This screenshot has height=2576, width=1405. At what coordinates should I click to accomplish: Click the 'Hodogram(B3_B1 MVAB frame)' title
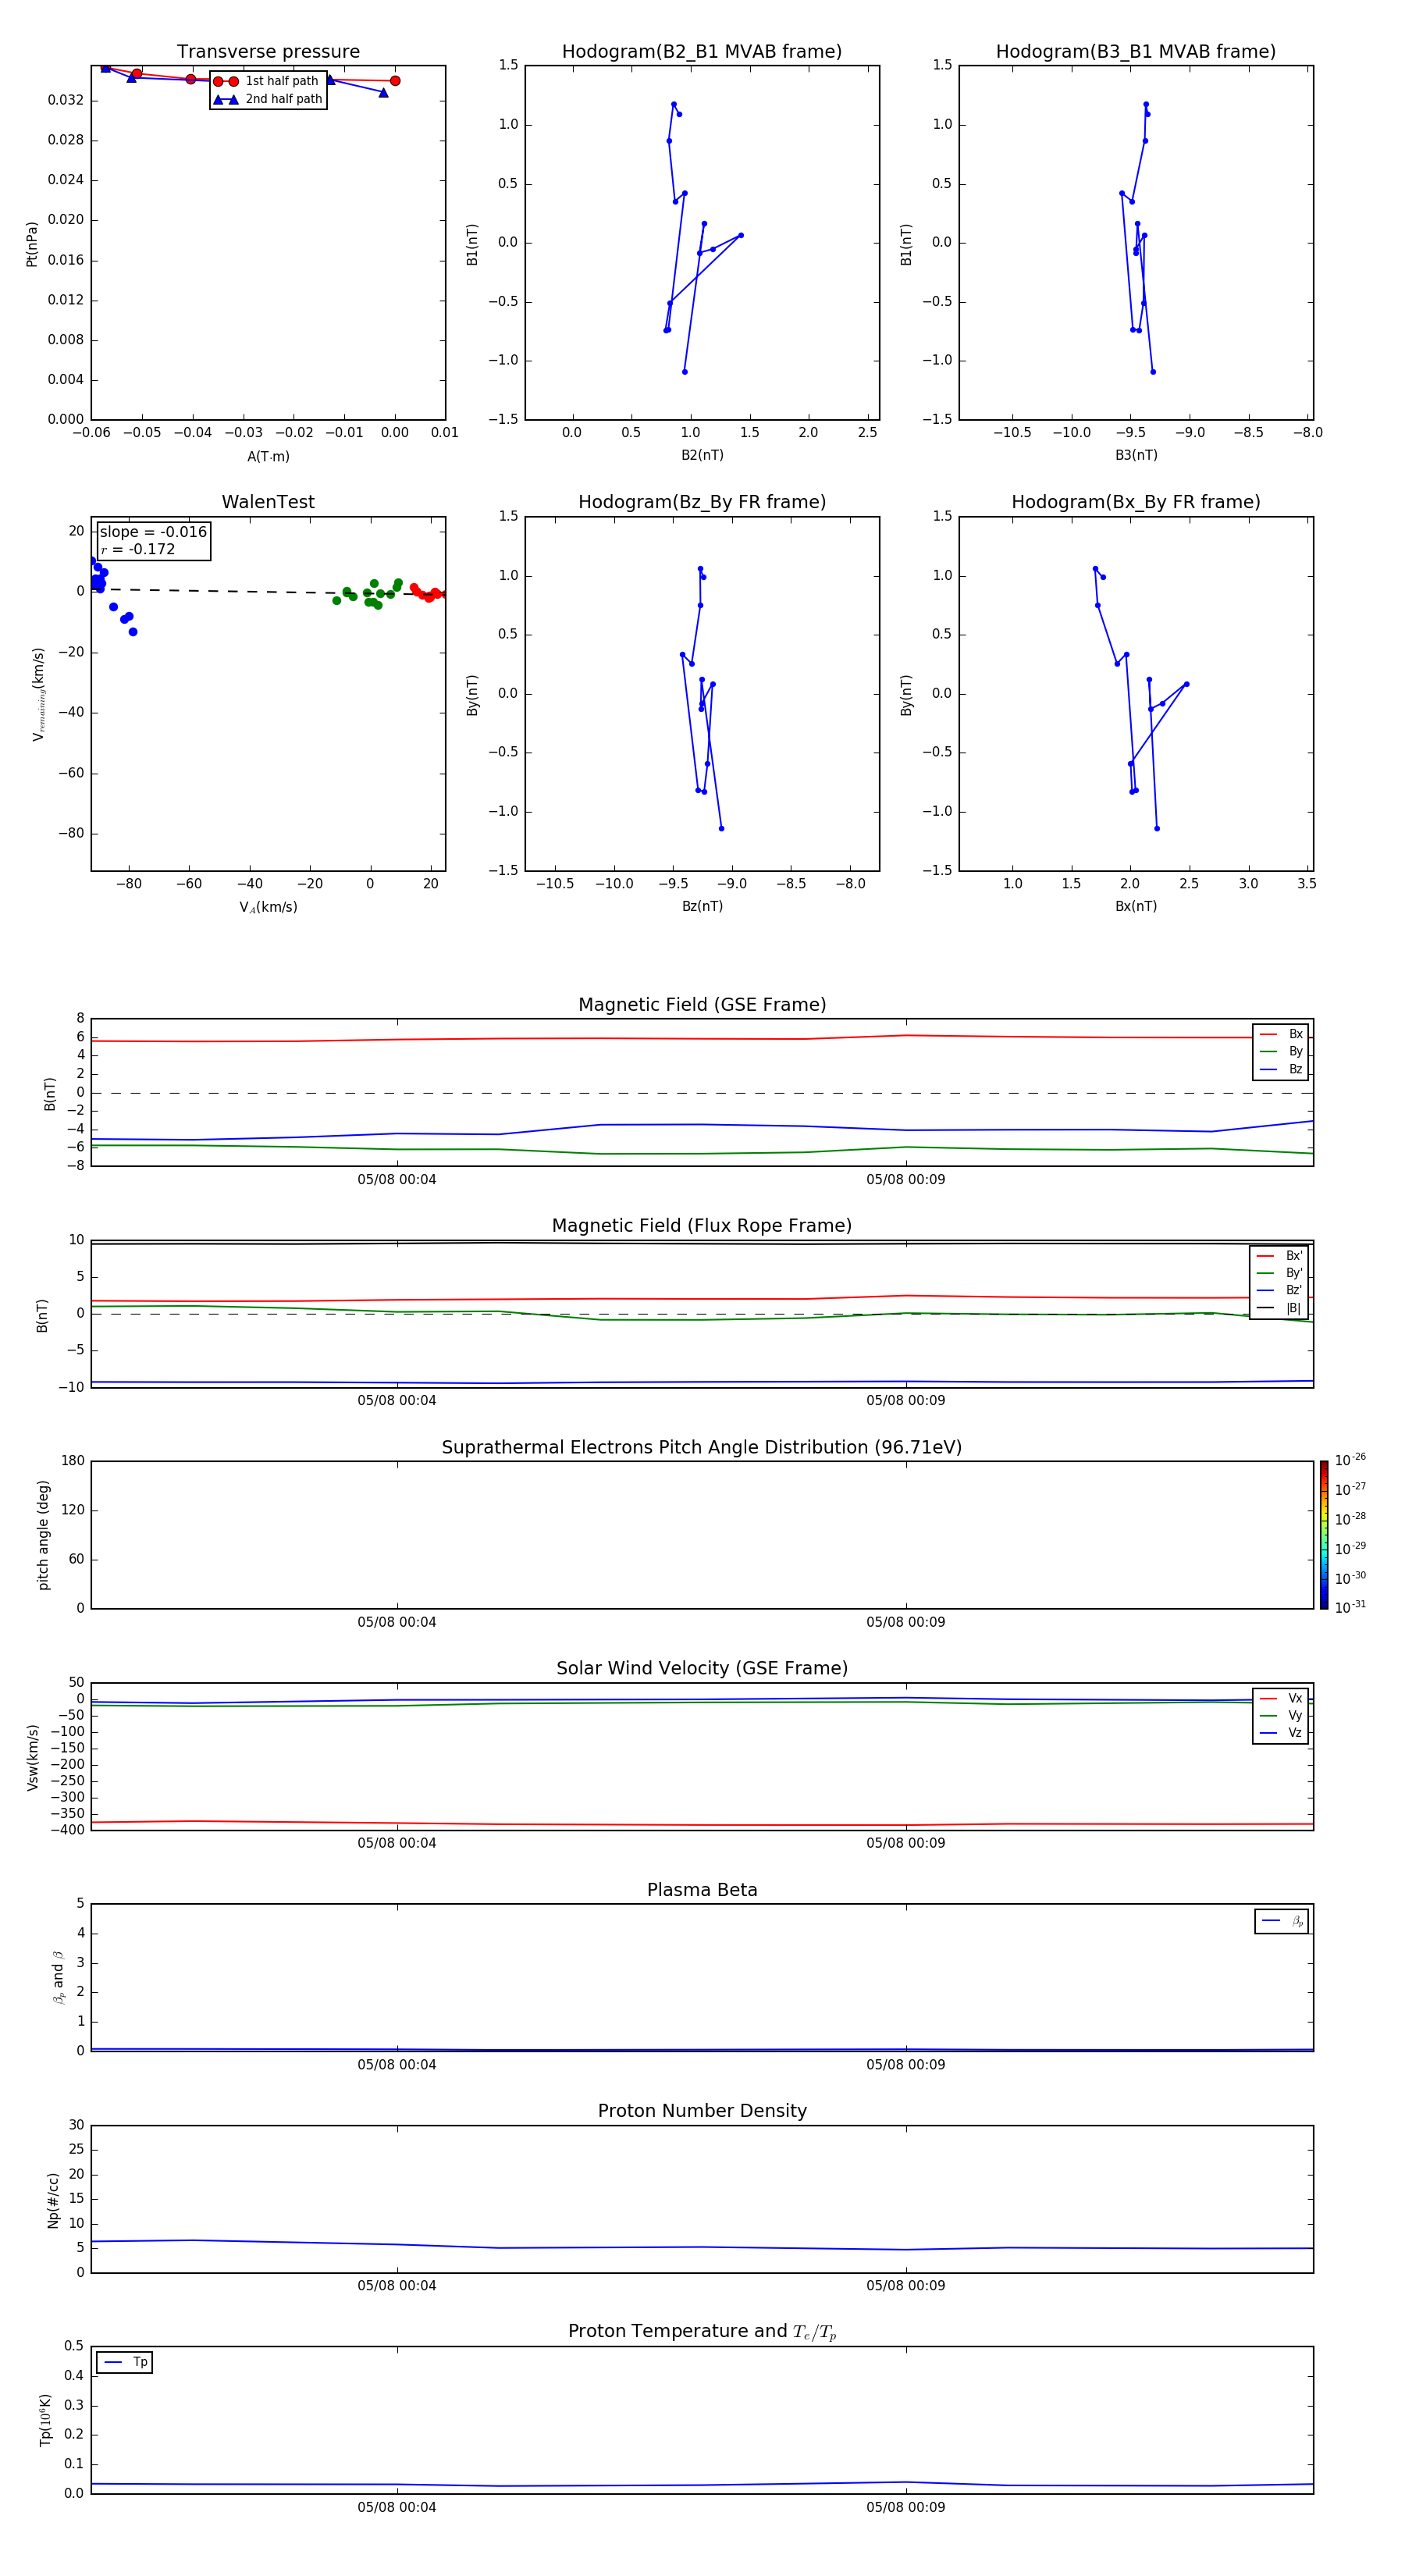click(x=1136, y=52)
